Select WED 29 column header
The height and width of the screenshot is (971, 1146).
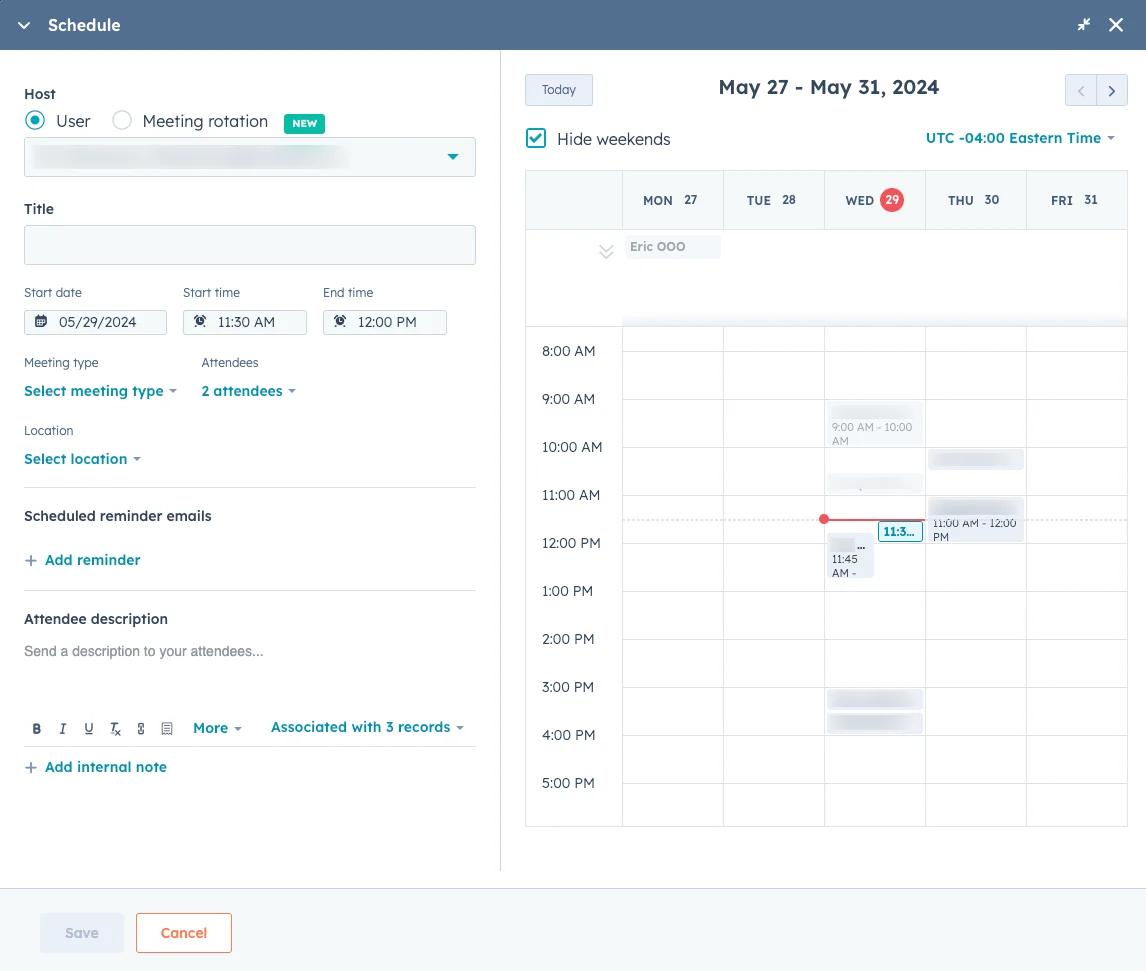pyautogui.click(x=874, y=200)
